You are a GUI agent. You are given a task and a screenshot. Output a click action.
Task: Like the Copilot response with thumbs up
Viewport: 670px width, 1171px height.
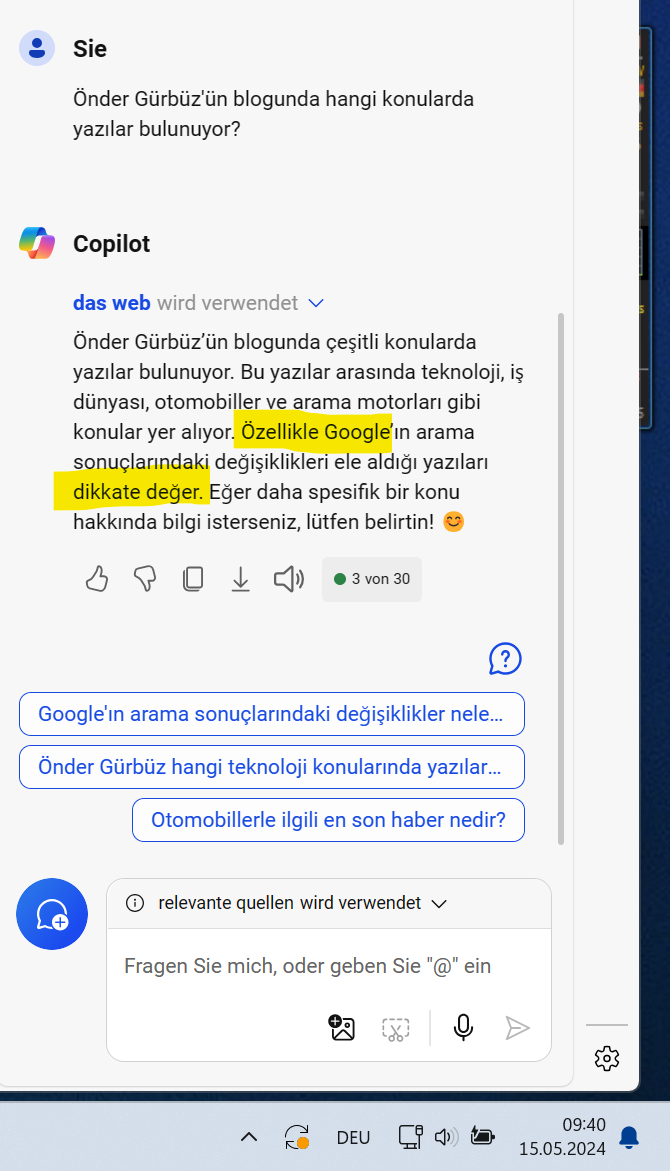(97, 579)
